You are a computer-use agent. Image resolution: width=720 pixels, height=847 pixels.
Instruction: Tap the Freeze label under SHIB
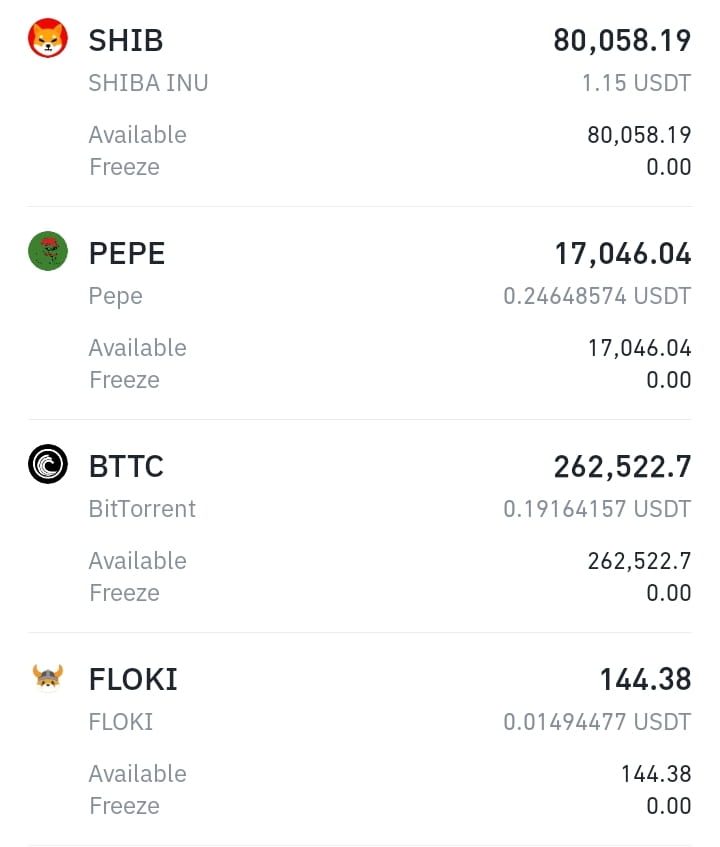point(124,167)
